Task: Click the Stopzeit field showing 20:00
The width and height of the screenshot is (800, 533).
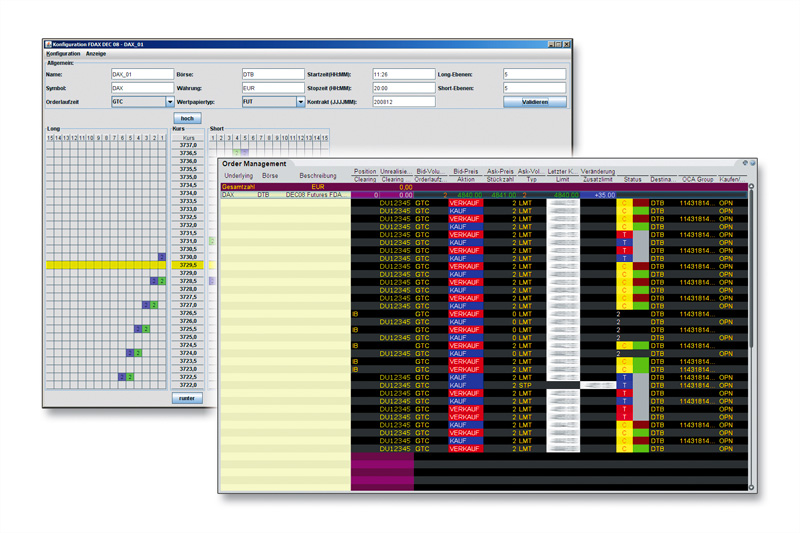Action: (402, 88)
